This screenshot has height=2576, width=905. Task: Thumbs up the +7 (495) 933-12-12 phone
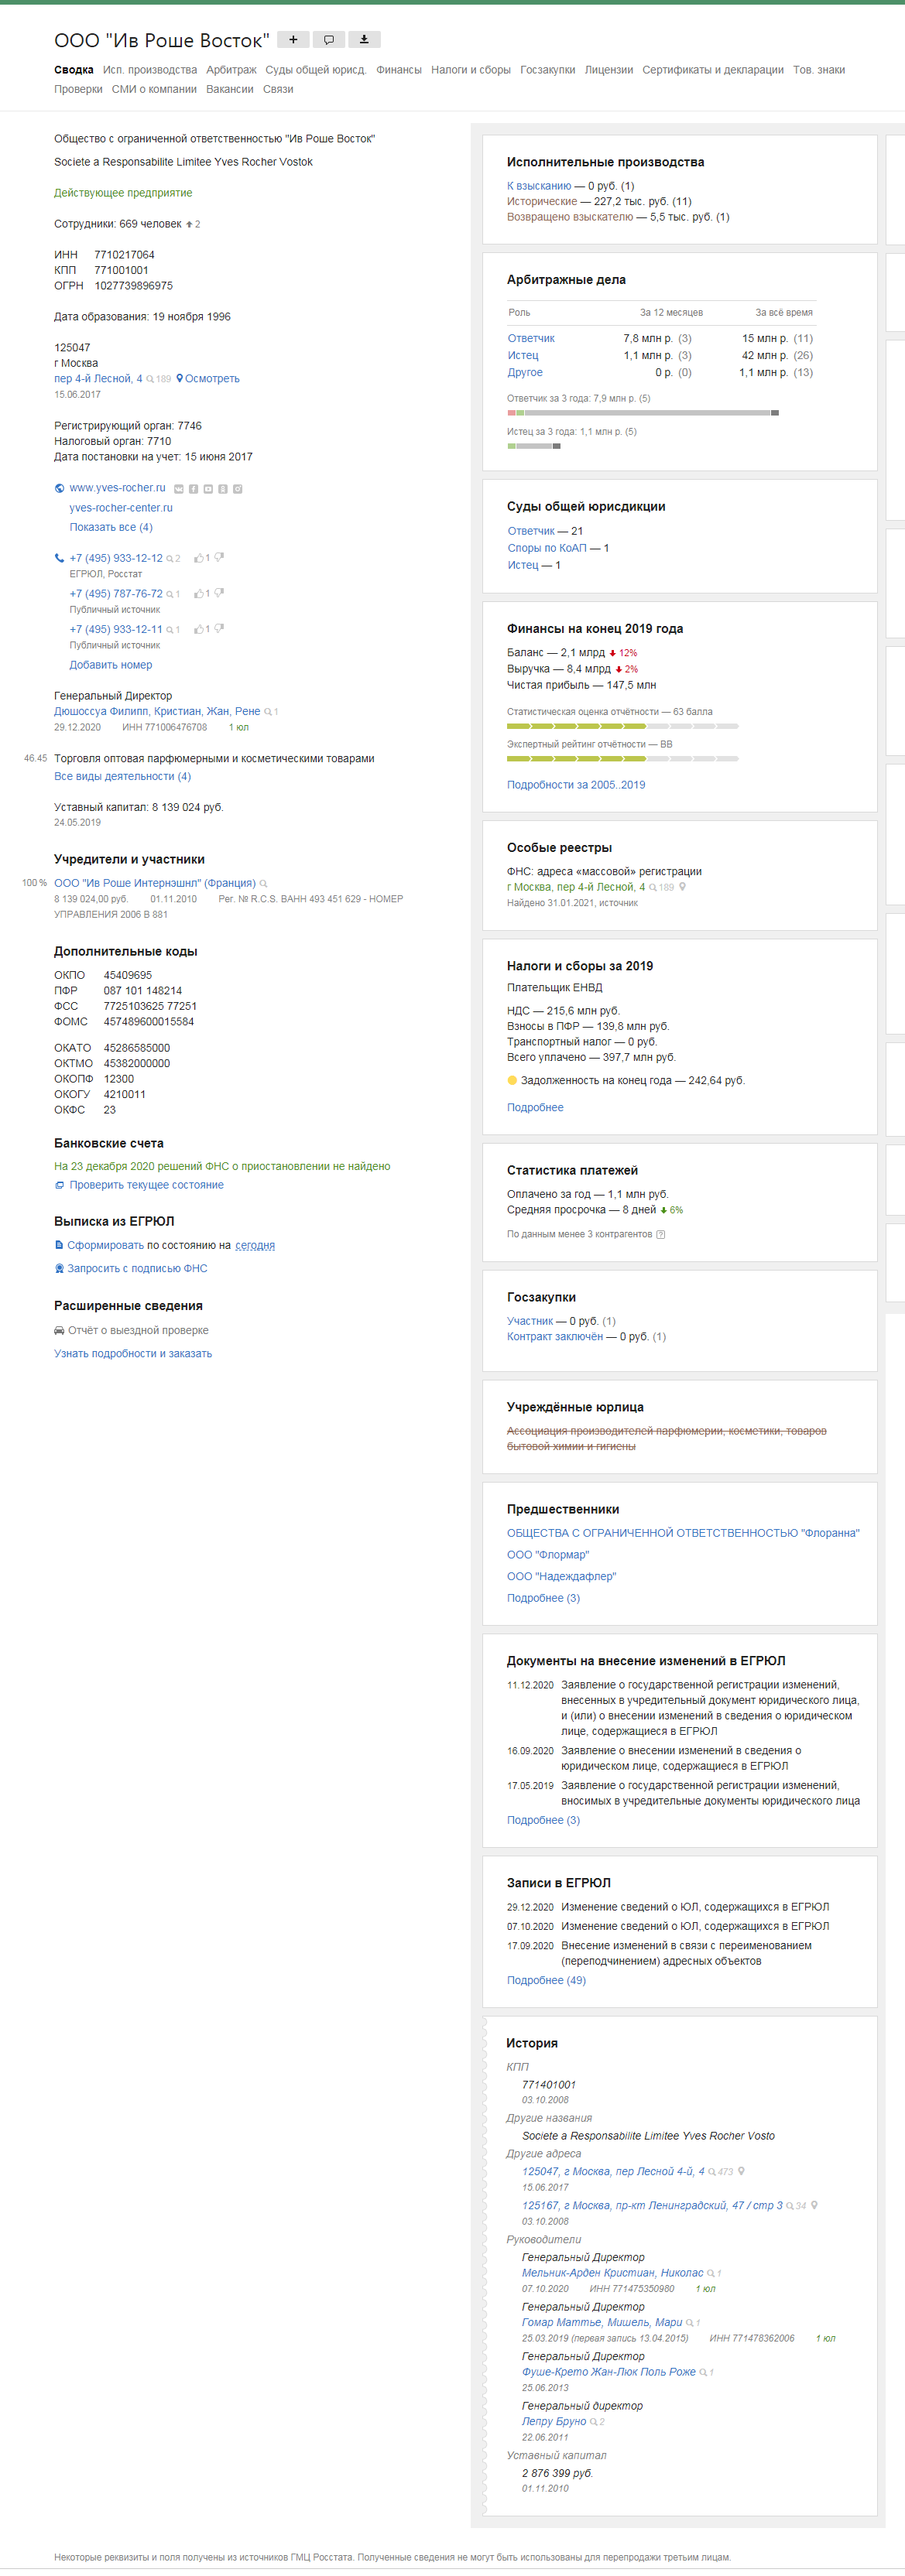tap(199, 558)
